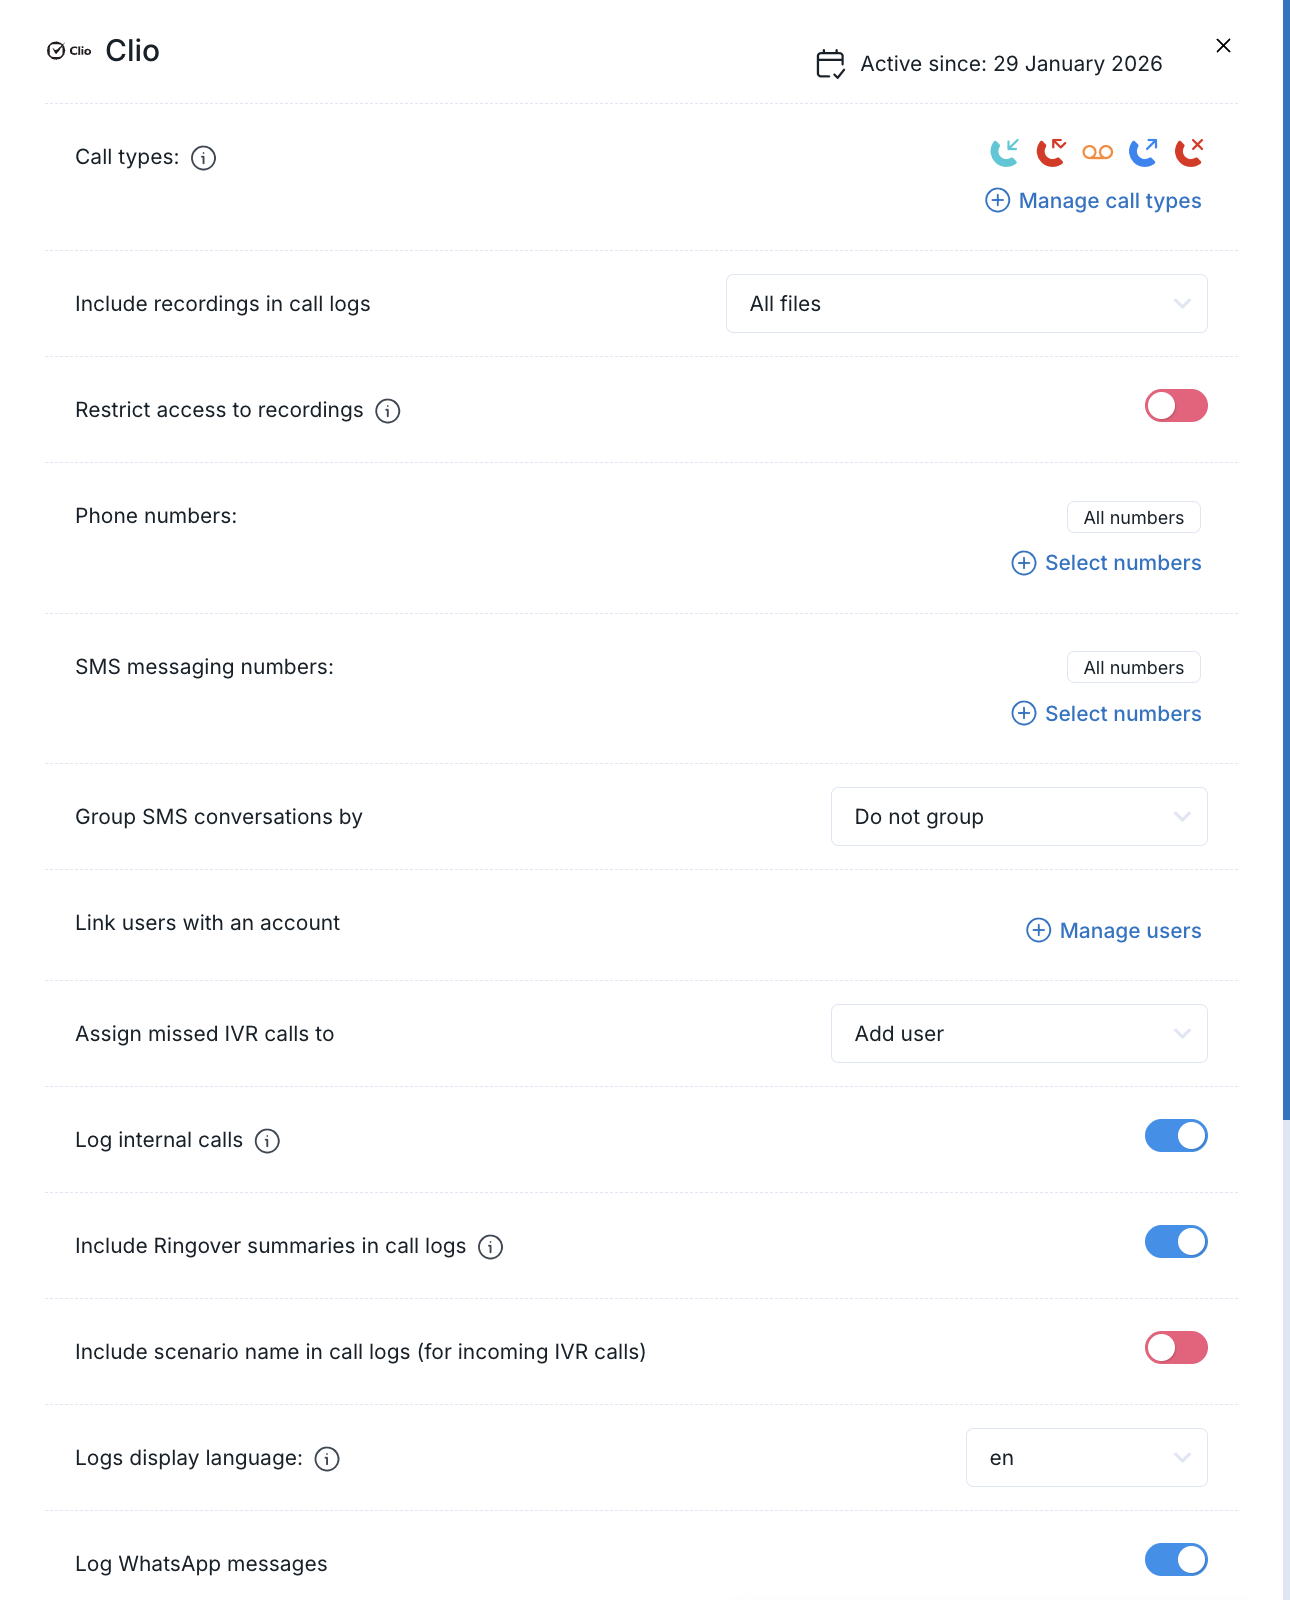Show info for Call types
The image size is (1290, 1600).
tap(203, 158)
